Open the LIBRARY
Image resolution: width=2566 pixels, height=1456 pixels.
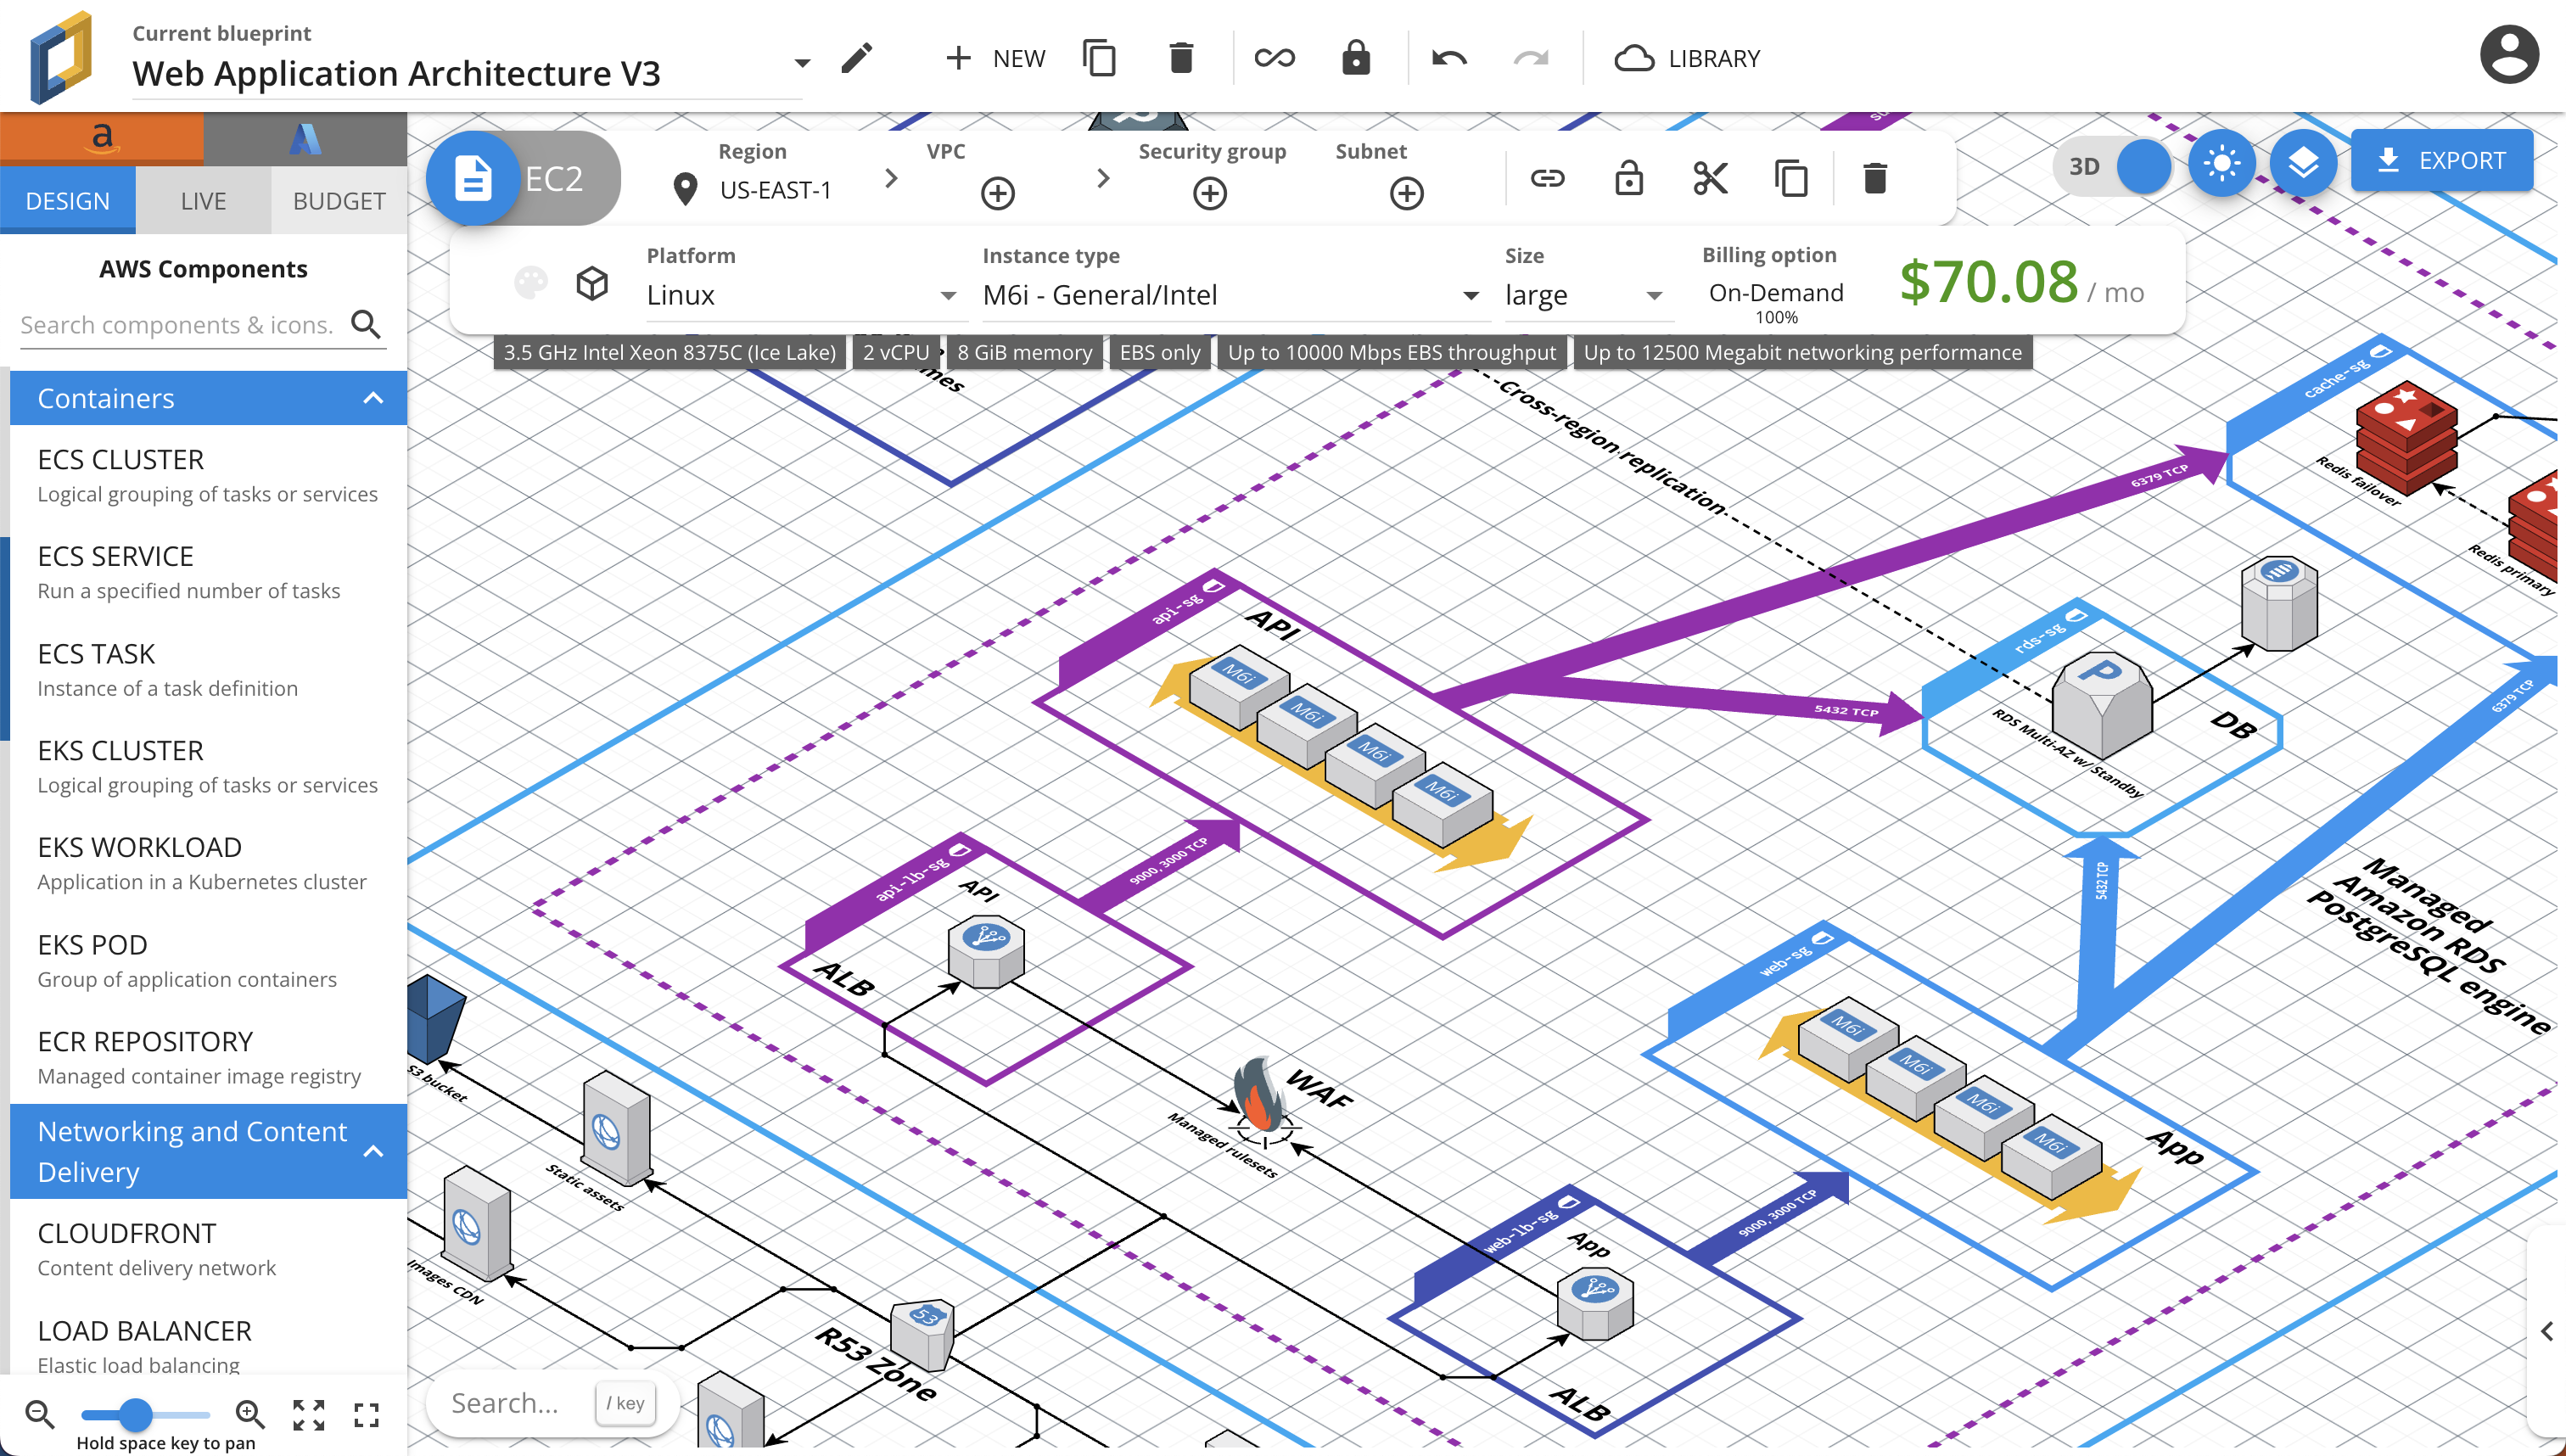point(1687,58)
